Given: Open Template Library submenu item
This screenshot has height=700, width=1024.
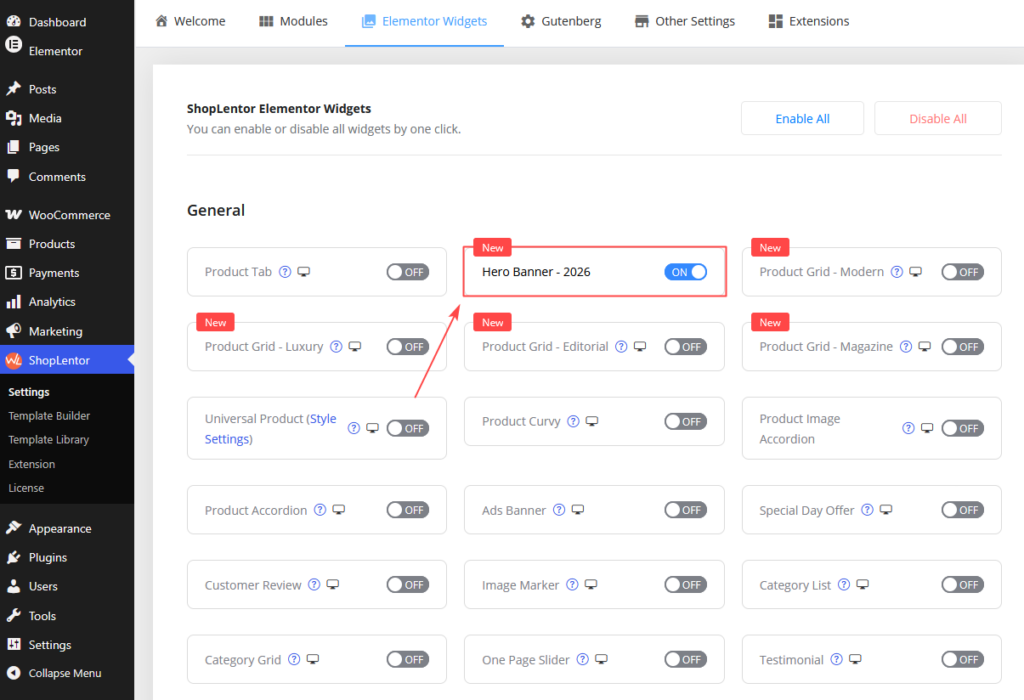Looking at the screenshot, I should 48,439.
